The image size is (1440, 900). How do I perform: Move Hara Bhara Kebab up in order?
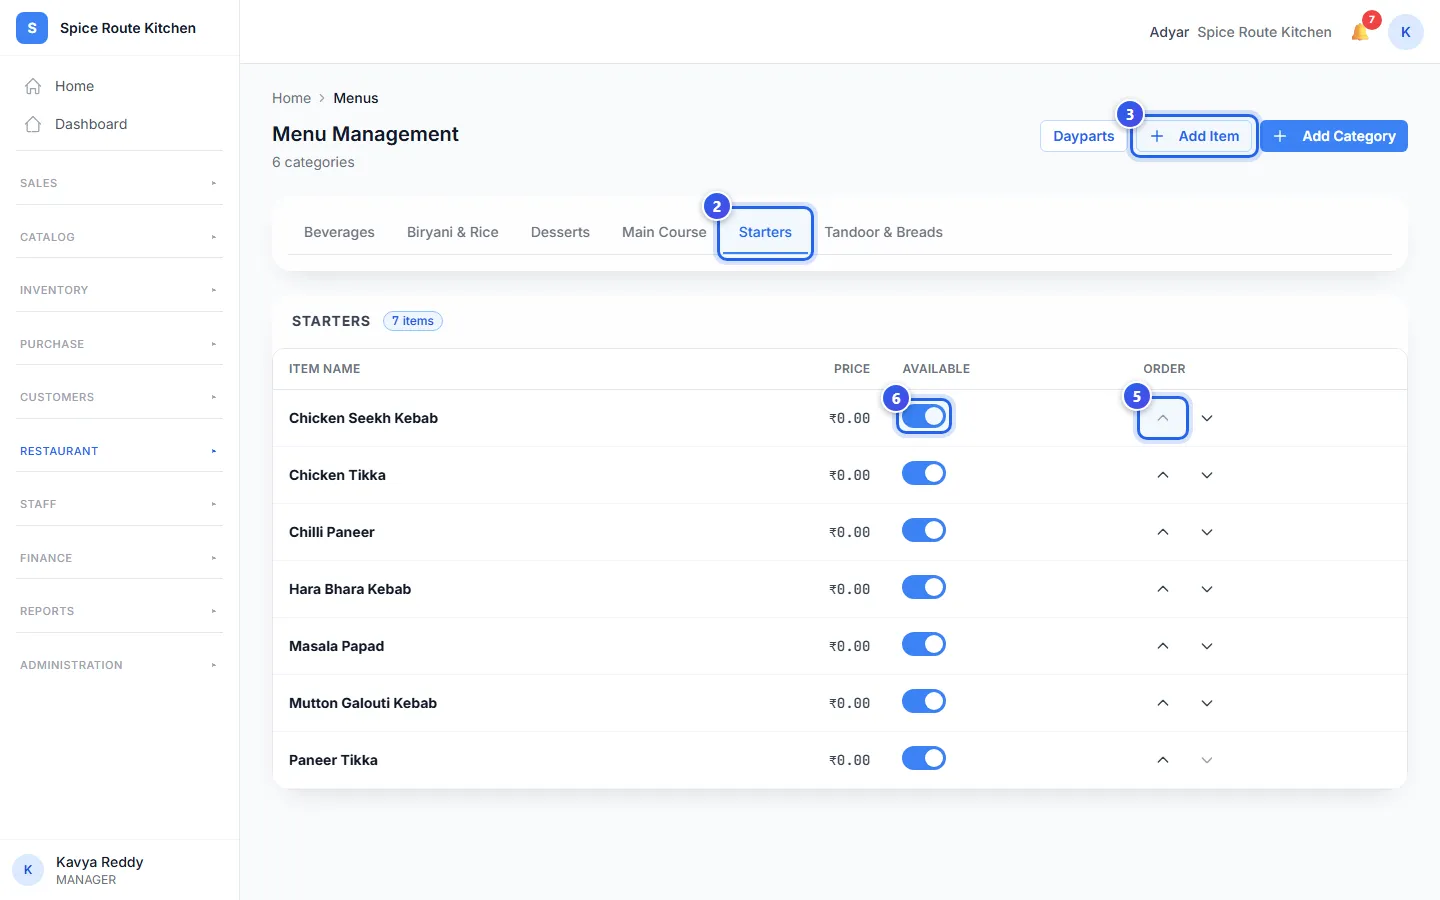[x=1163, y=589]
